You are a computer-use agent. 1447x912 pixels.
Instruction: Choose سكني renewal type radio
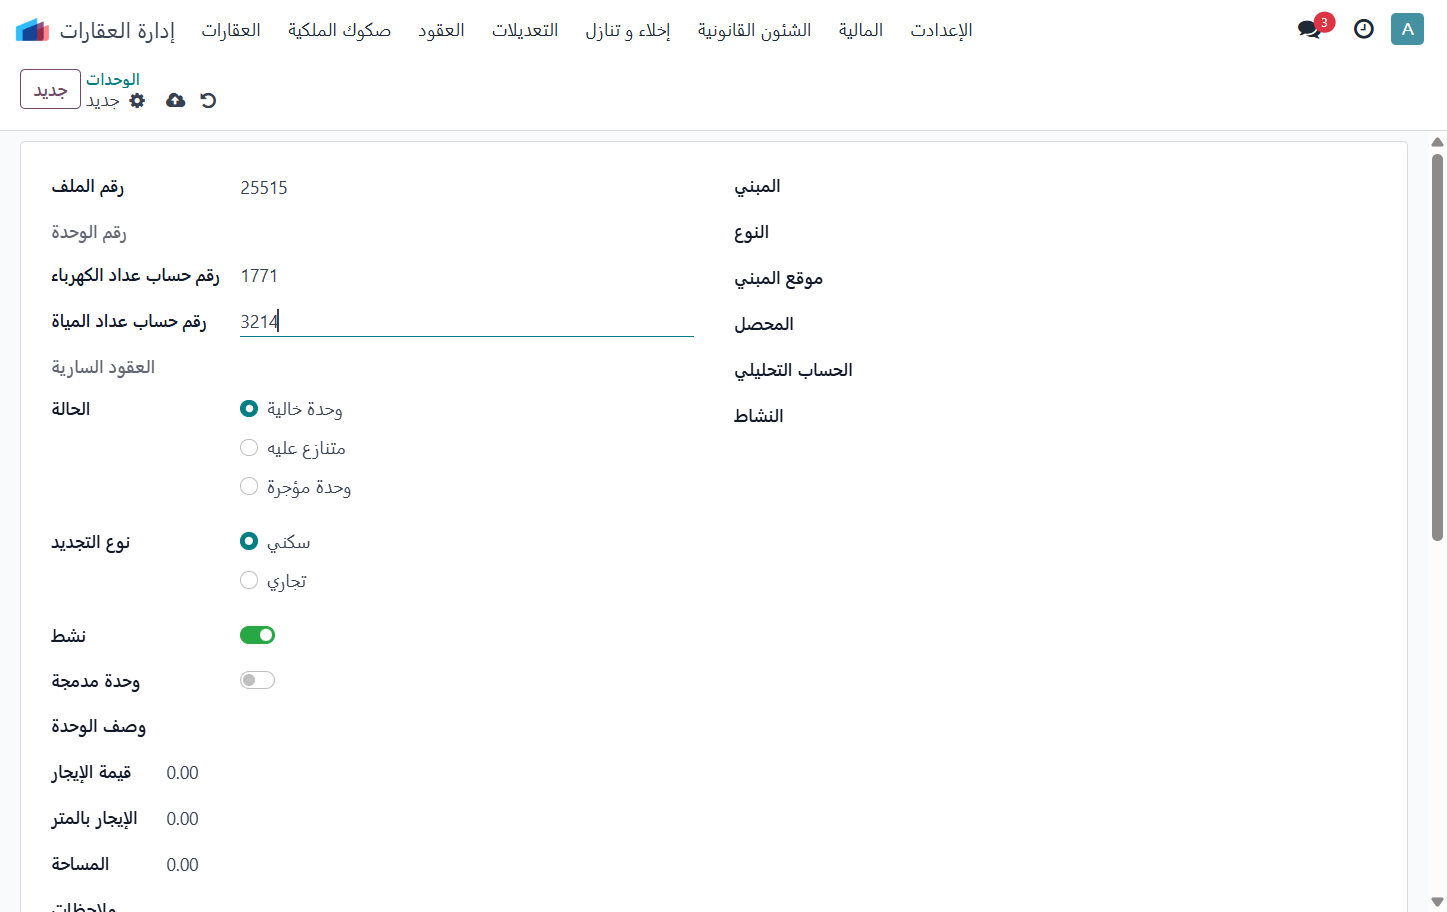pos(249,541)
